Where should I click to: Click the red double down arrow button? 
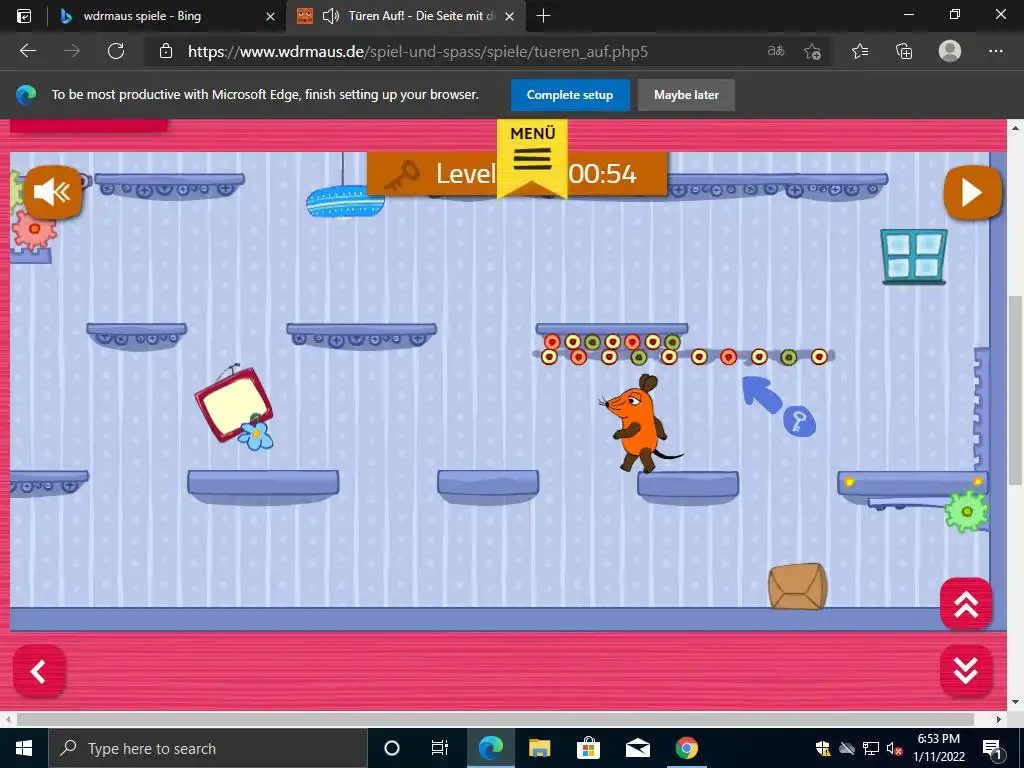click(x=966, y=670)
